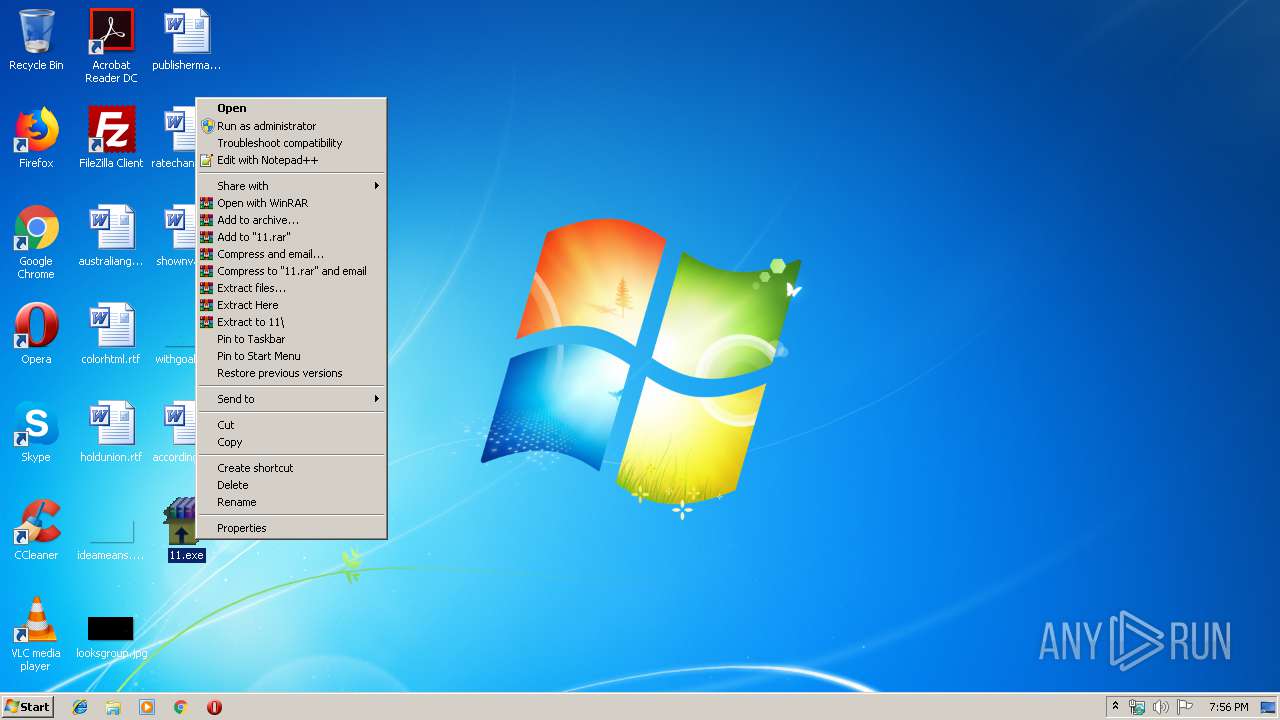Expand the Share with submenu
This screenshot has width=1280, height=720.
[291, 186]
